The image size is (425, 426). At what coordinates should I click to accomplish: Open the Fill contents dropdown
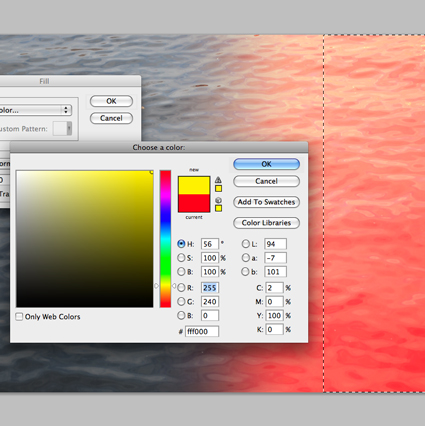[35, 110]
